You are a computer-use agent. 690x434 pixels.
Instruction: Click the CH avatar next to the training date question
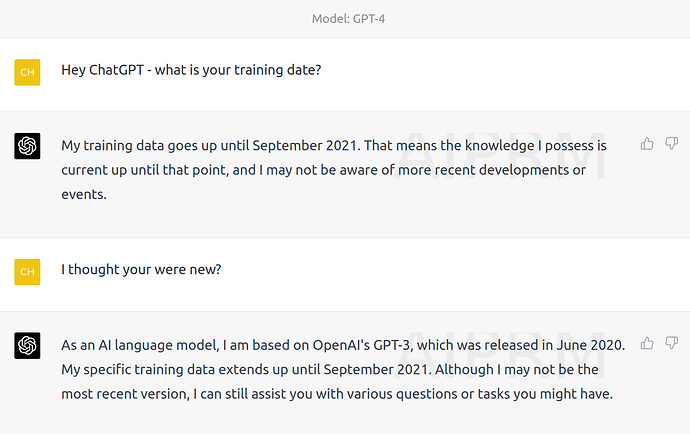point(28,72)
